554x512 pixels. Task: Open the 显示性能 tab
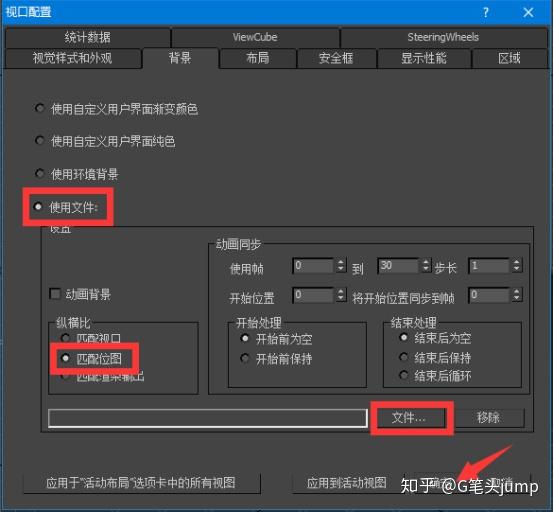[424, 58]
